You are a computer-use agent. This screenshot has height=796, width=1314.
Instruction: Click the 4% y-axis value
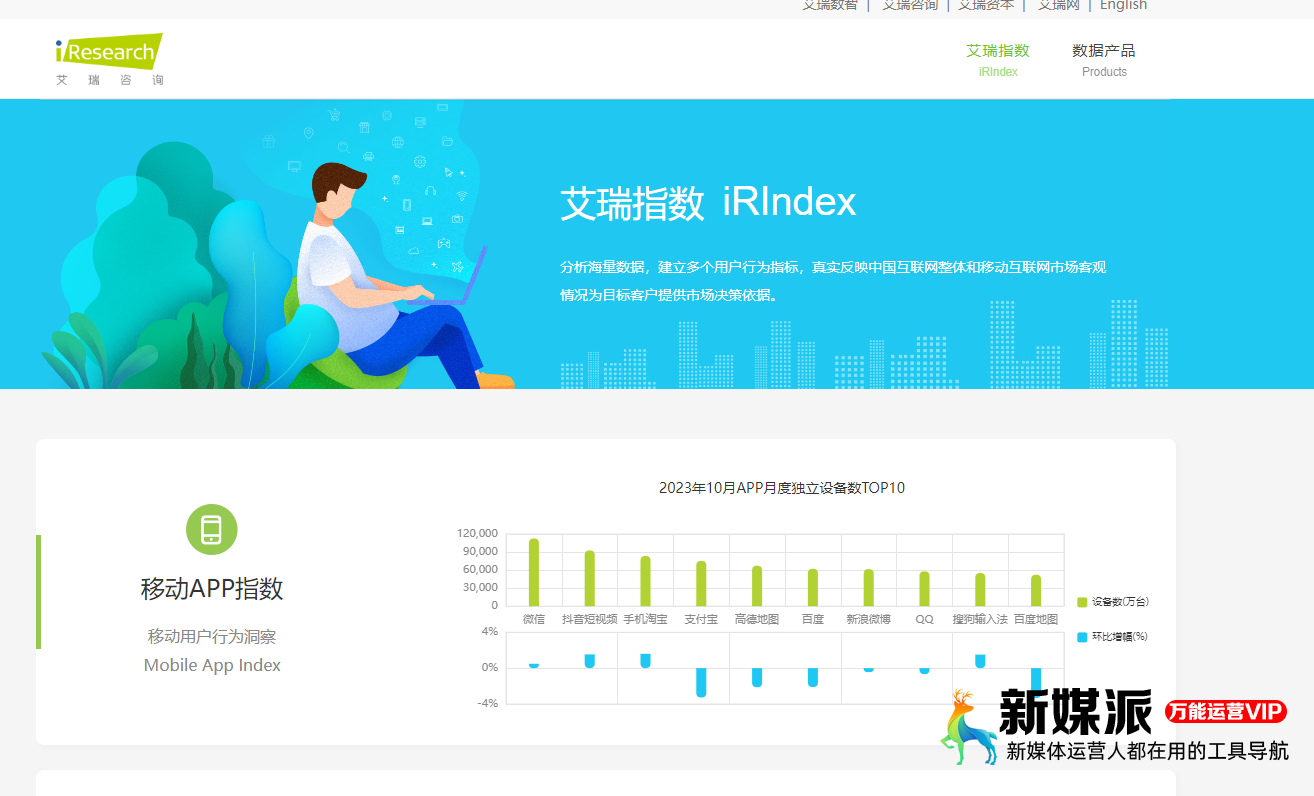[489, 631]
